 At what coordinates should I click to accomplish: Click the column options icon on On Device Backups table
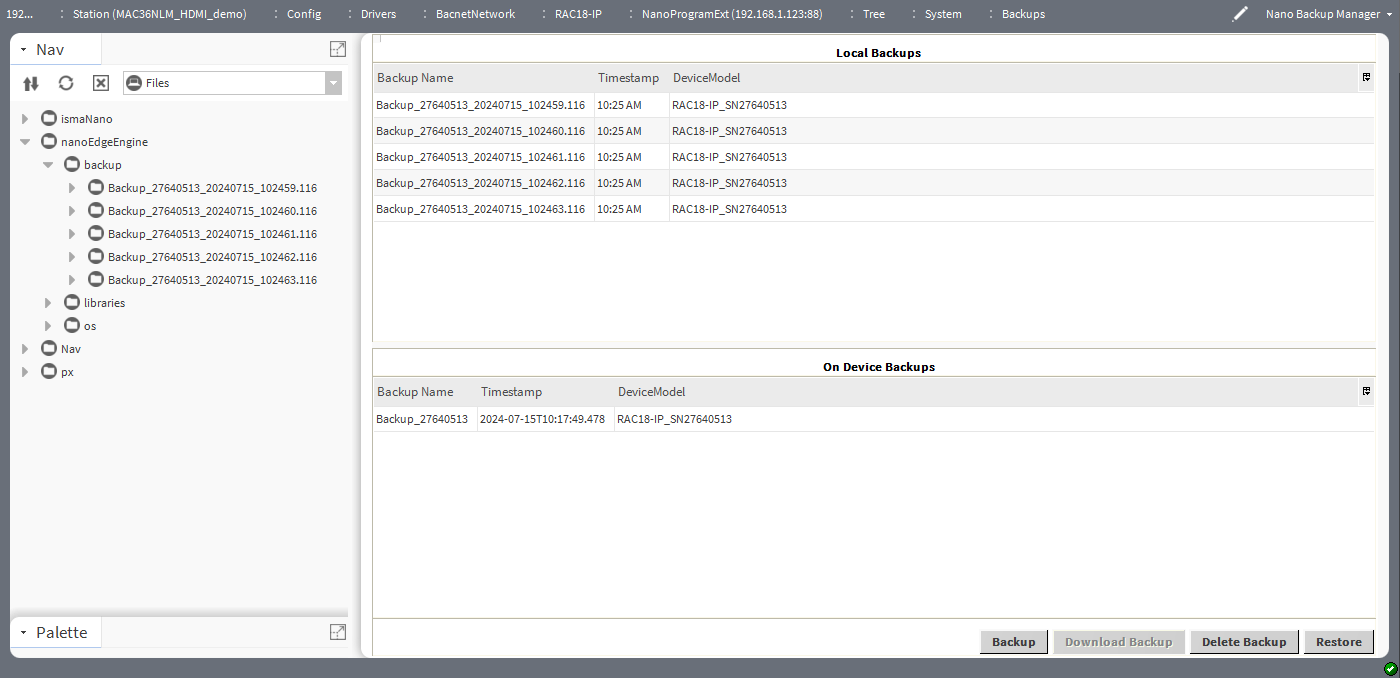click(1365, 391)
